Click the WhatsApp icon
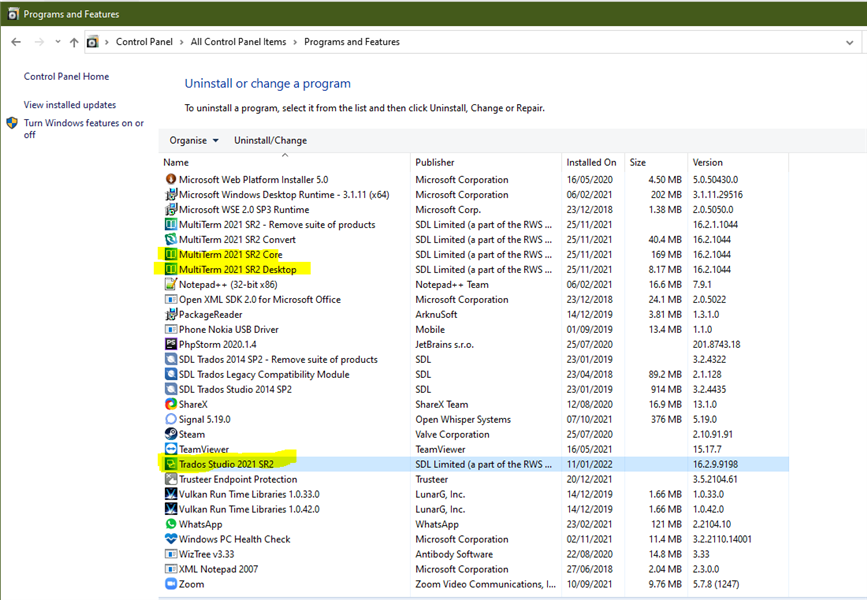This screenshot has height=600, width=867. click(171, 524)
